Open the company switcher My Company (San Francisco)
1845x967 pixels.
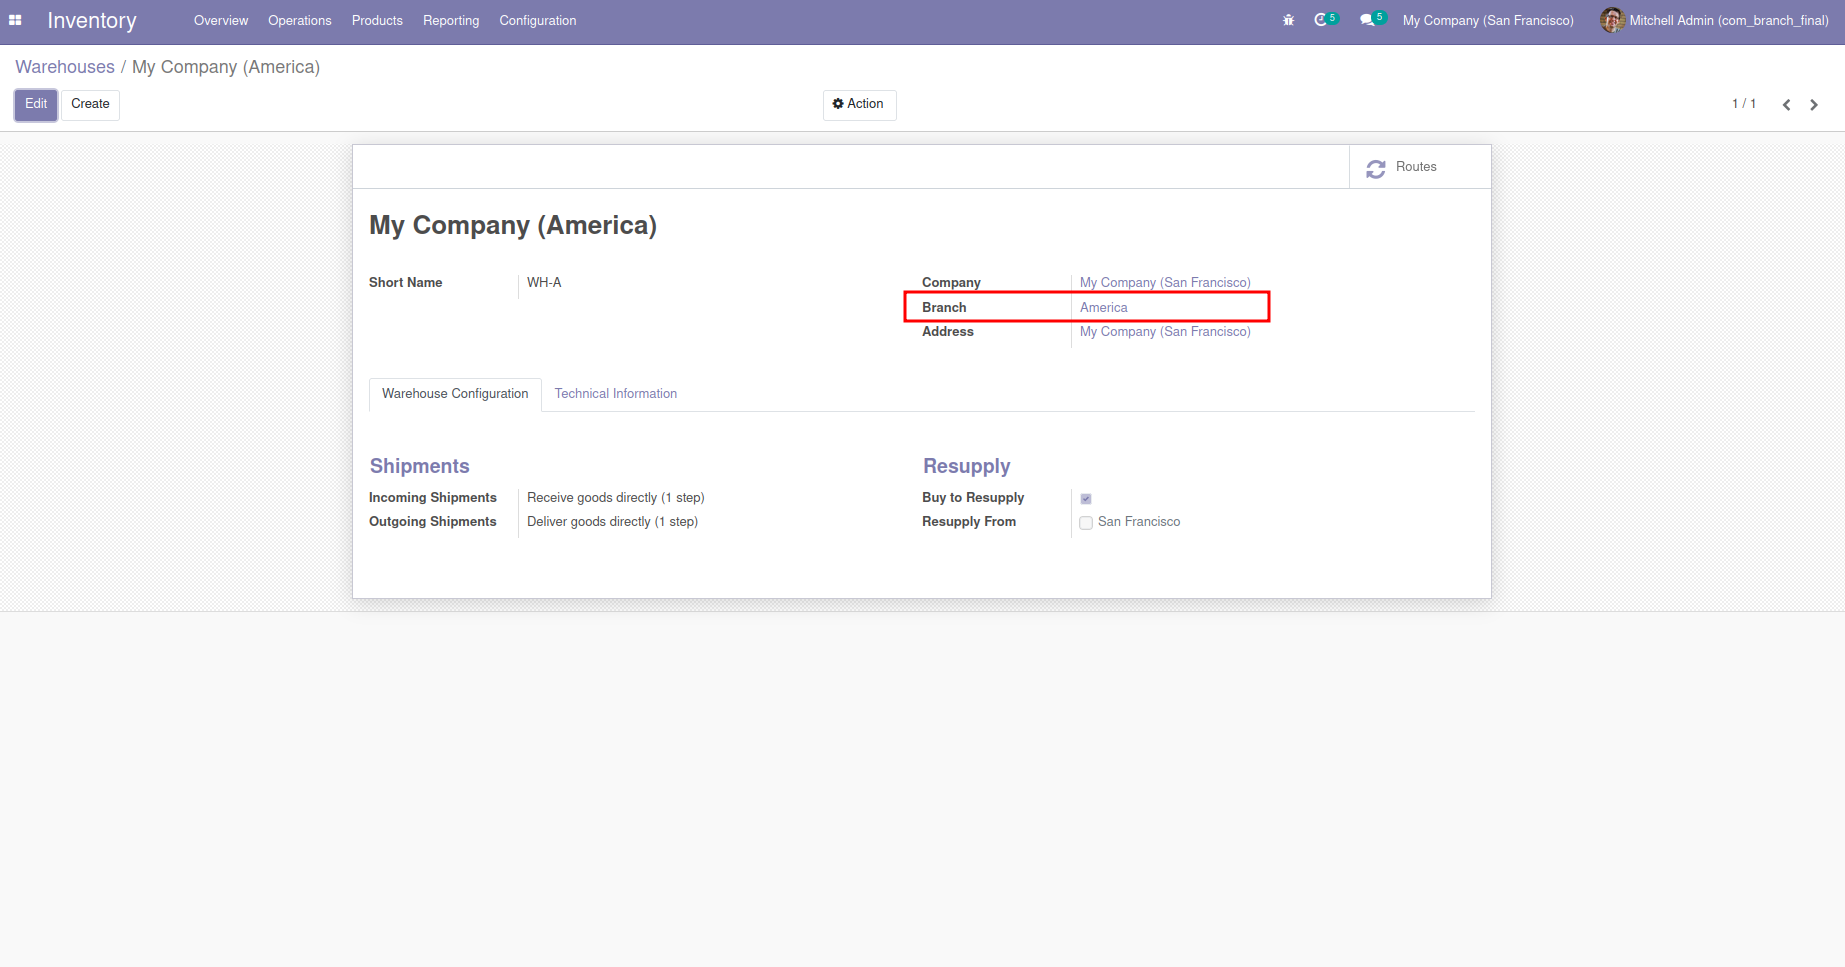1487,20
